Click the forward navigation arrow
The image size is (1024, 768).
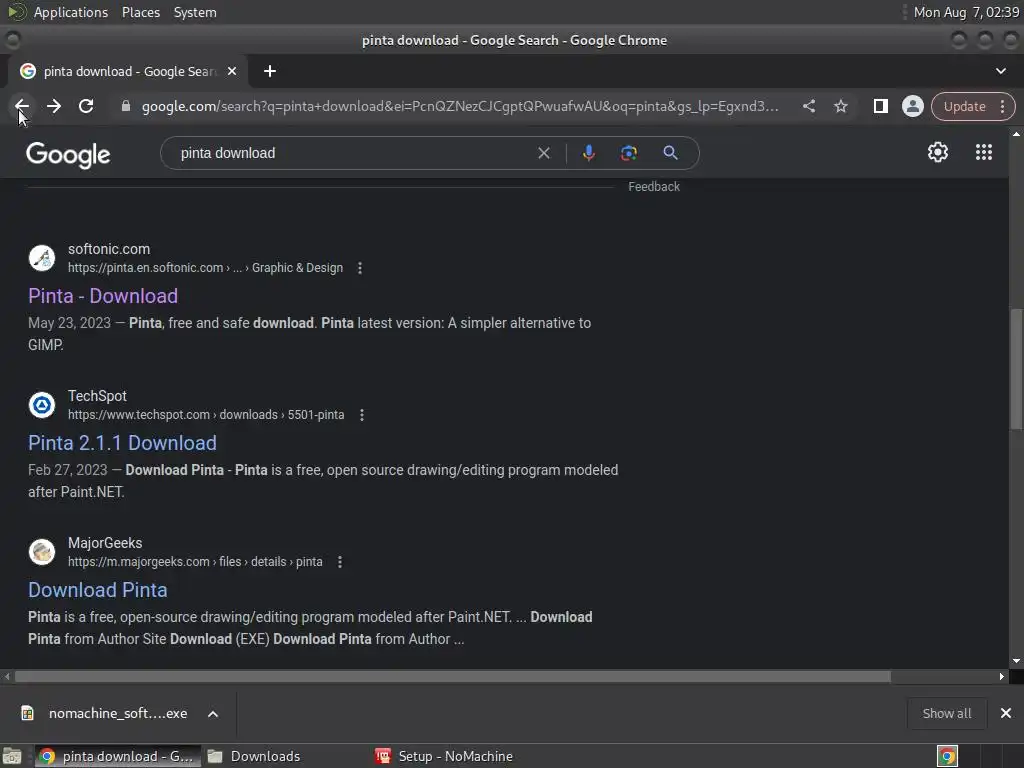click(x=54, y=106)
